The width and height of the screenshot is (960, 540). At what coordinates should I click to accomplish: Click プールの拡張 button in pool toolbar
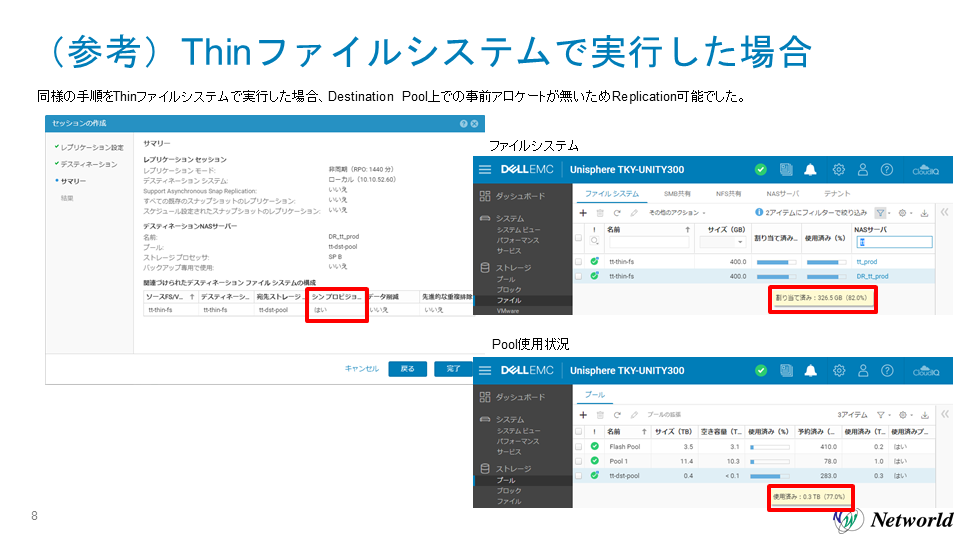[664, 414]
